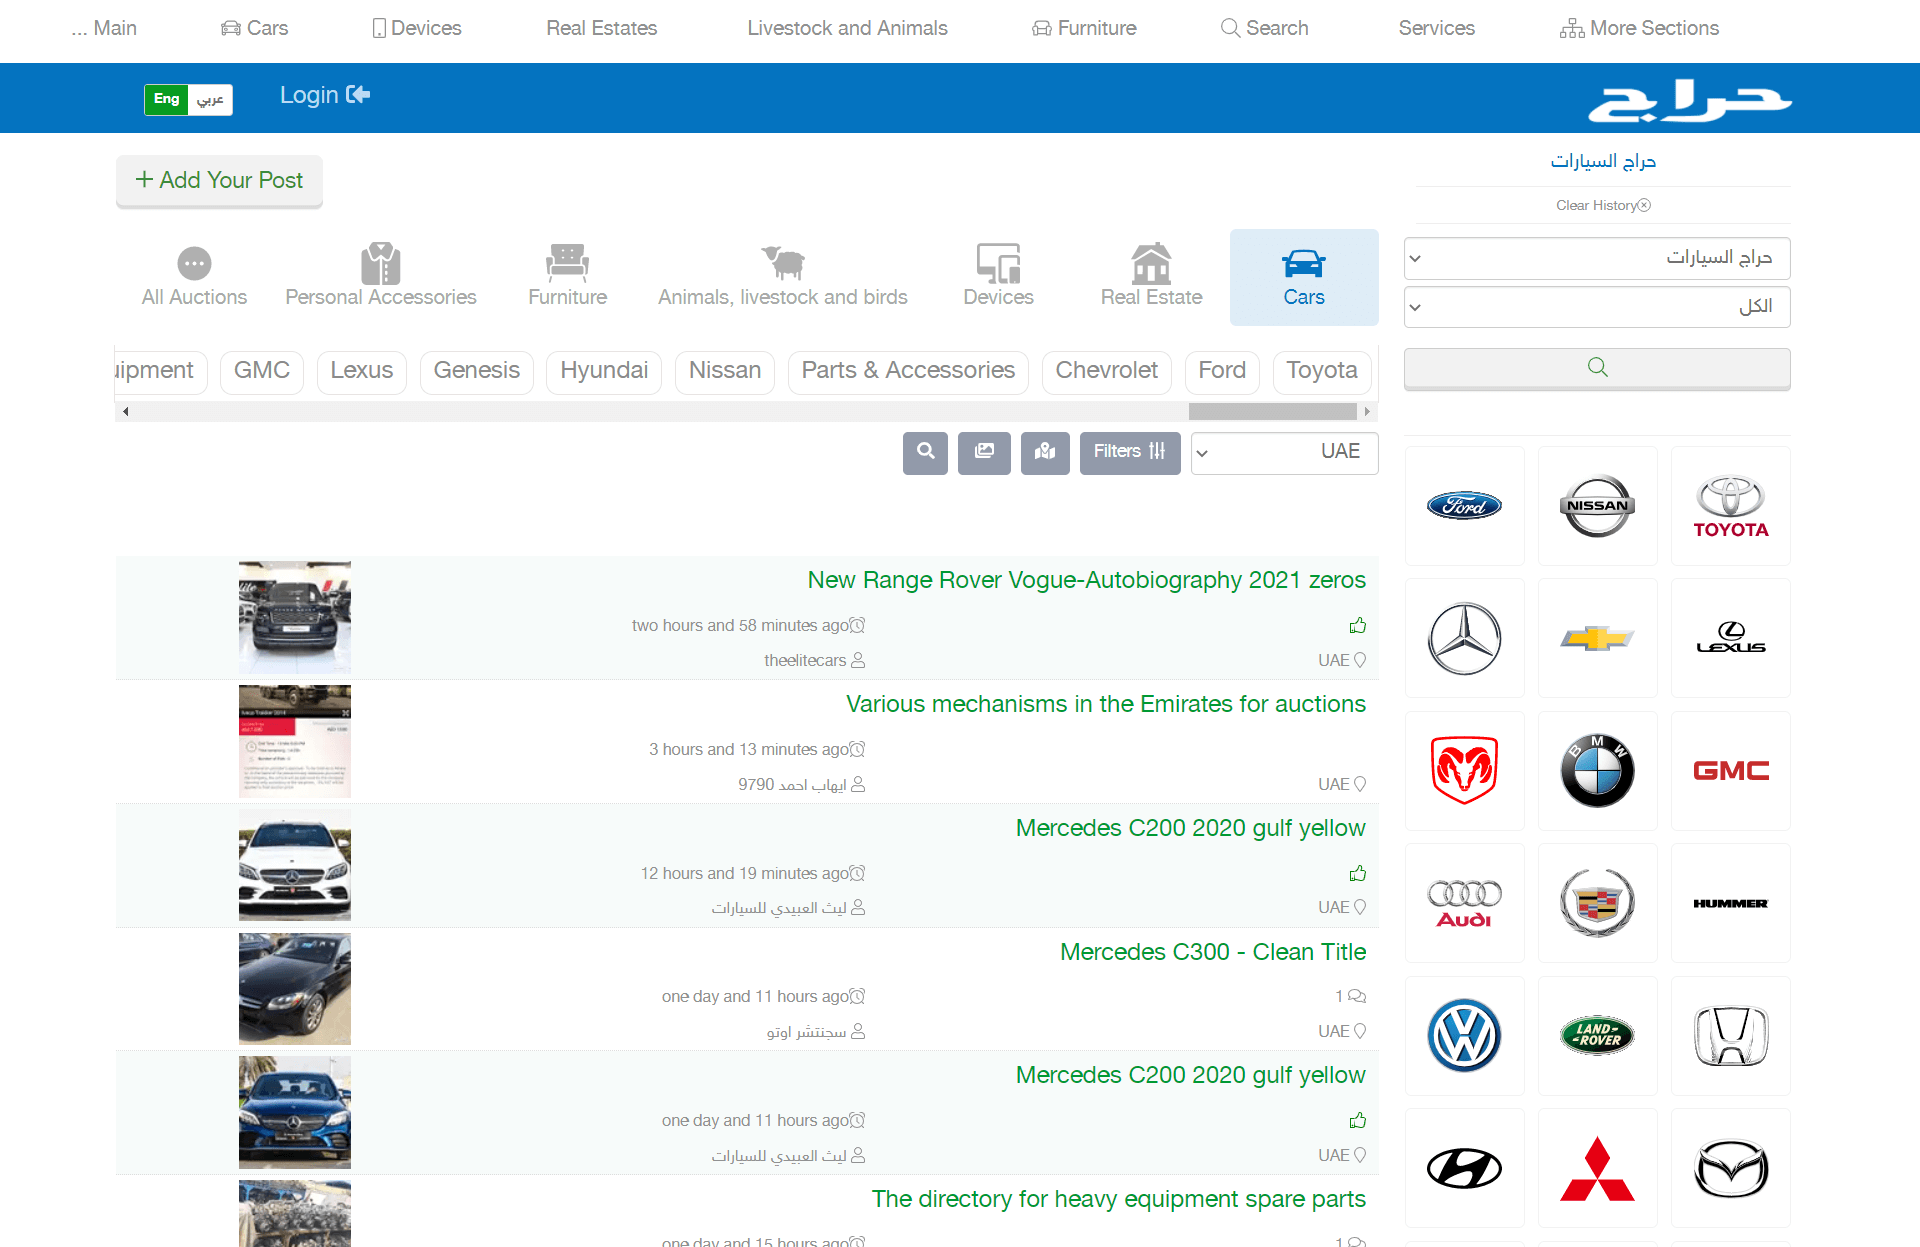Screen dimensions: 1920x1247
Task: Open the map view icon button
Action: tap(1045, 452)
